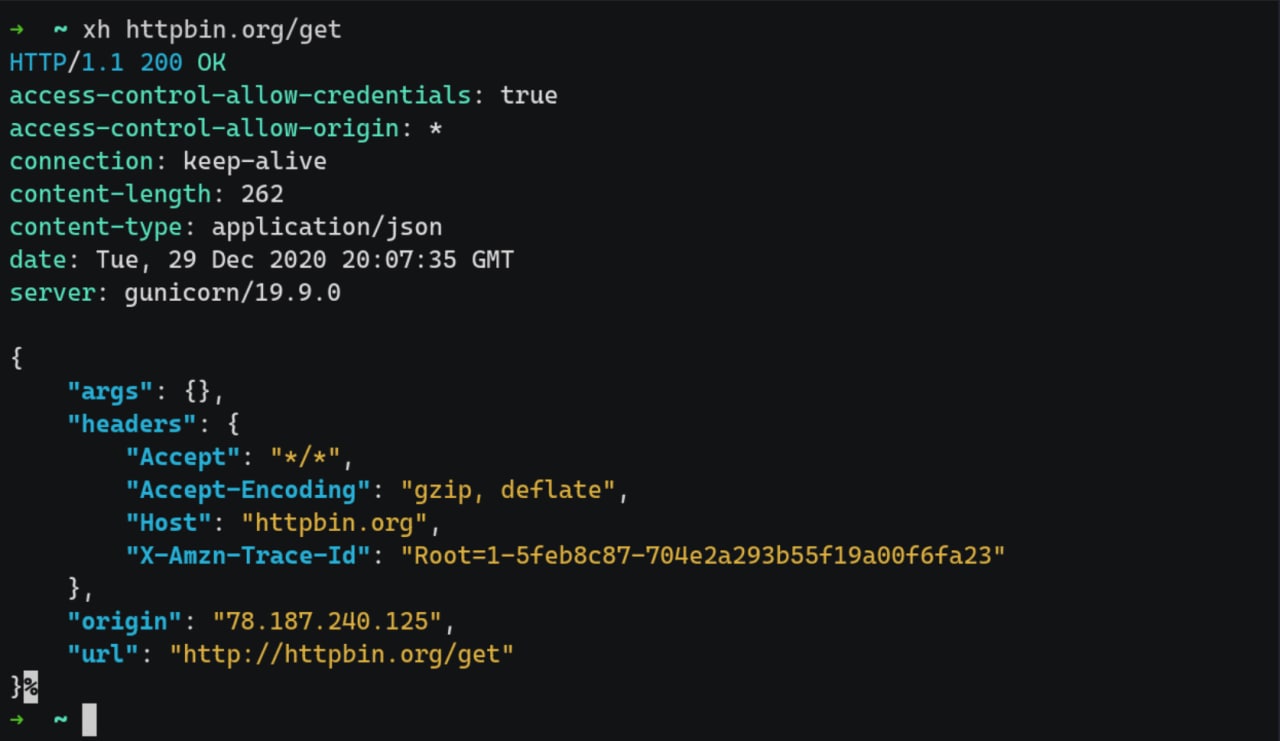Click the "httpbin.org" Host value
This screenshot has height=741, width=1280.
click(341, 522)
